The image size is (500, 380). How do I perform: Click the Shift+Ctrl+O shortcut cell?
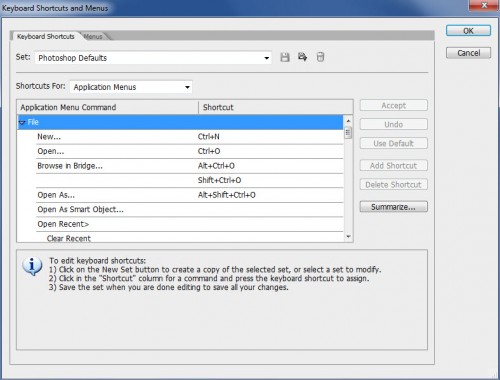coord(219,180)
